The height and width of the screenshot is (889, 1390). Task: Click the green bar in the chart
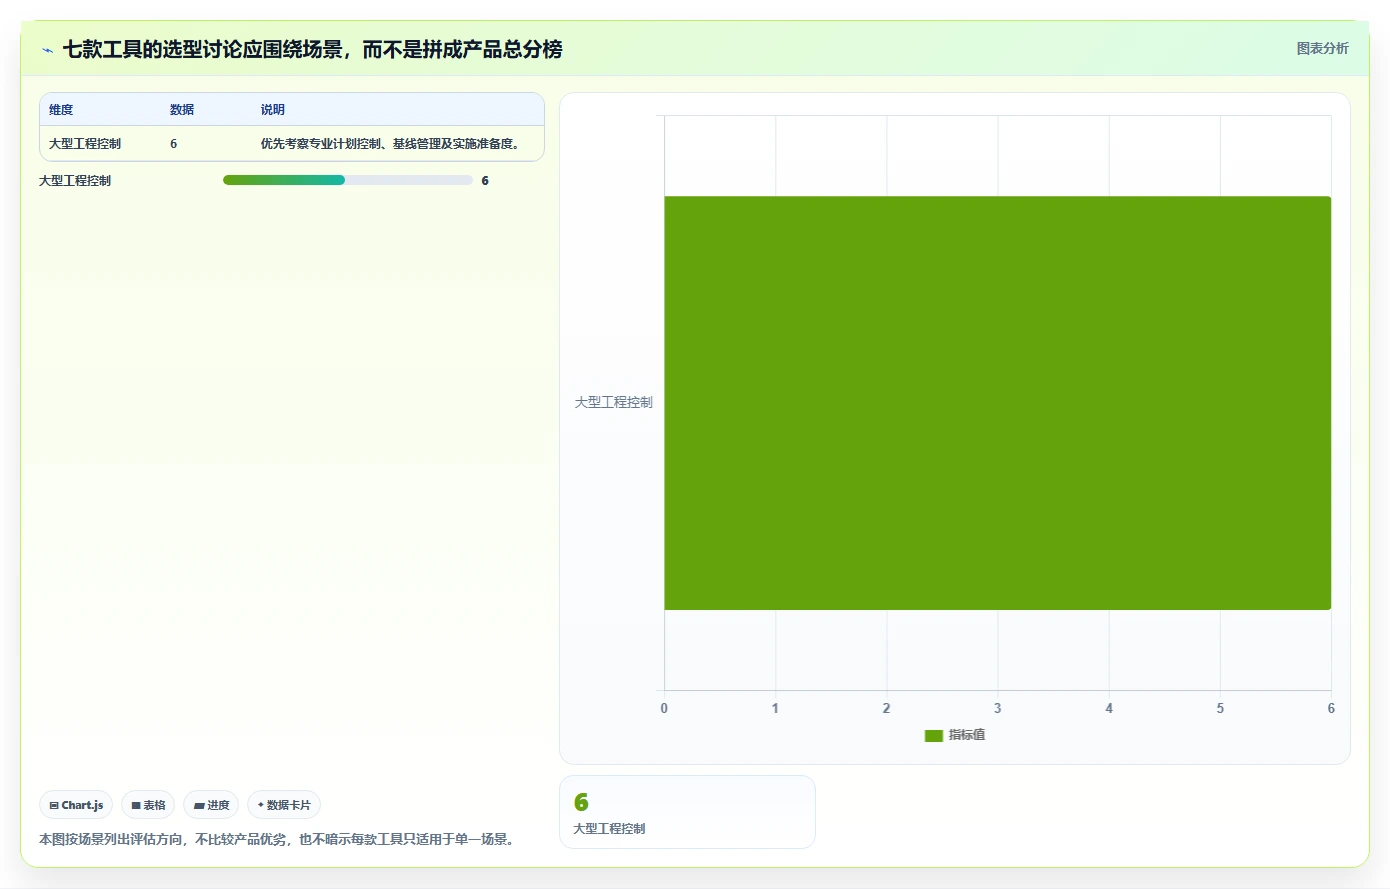tap(997, 402)
